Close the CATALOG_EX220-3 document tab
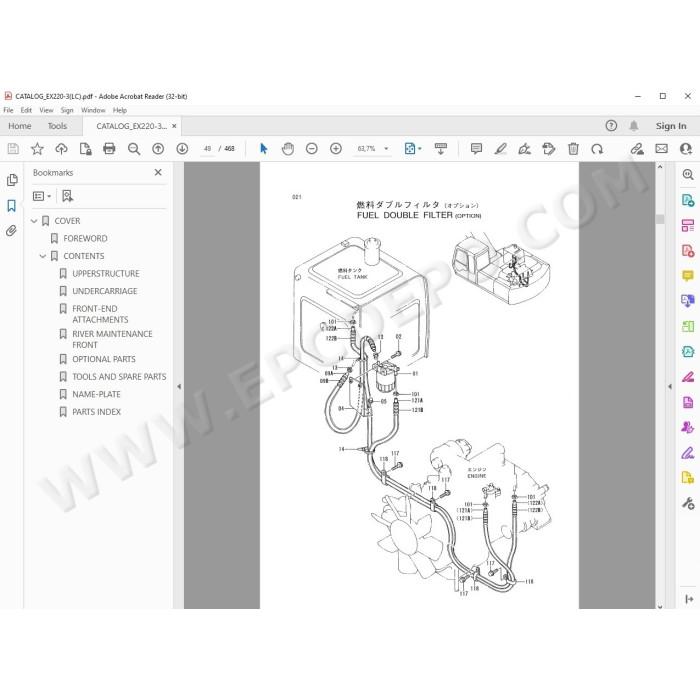The image size is (700, 700). (174, 126)
